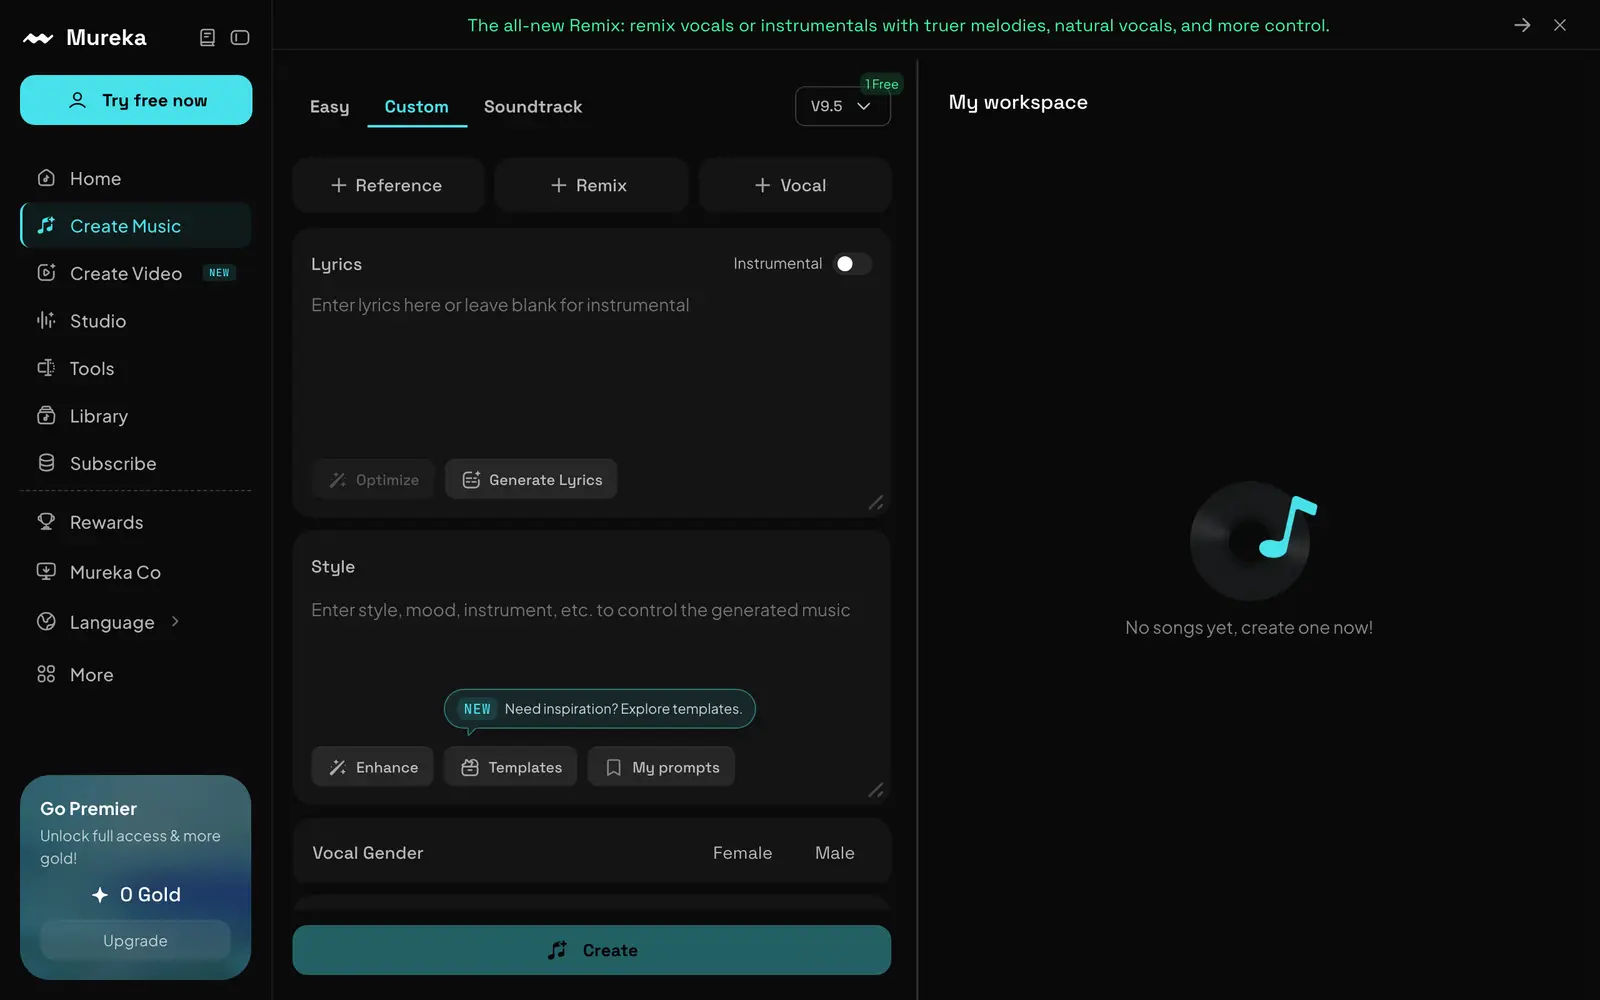Select Female vocal gender
1600x1000 pixels.
point(742,853)
